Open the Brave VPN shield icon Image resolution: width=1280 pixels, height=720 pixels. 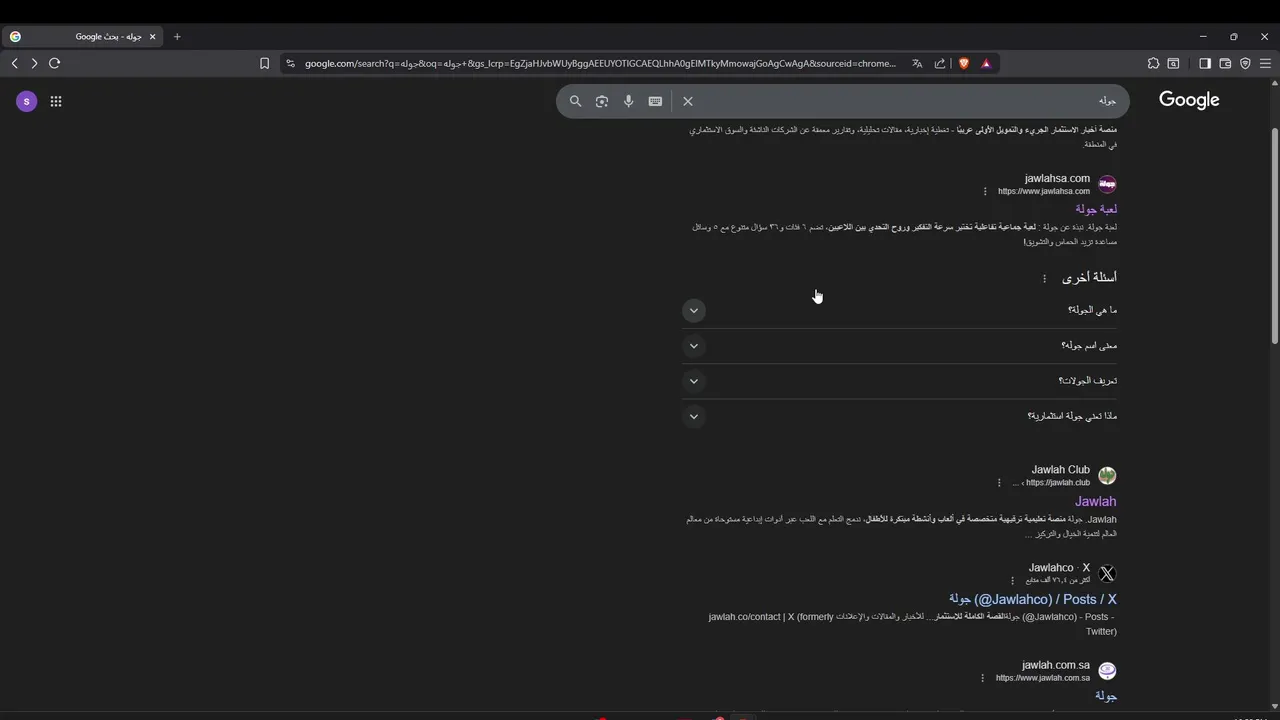click(x=1245, y=63)
